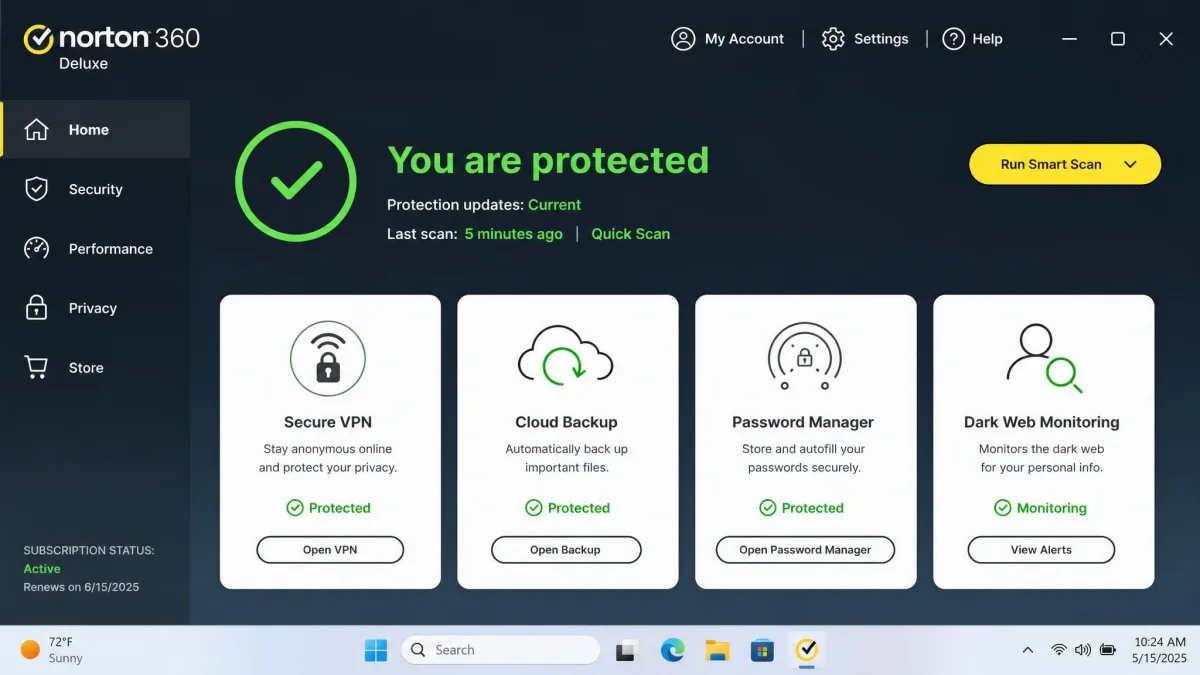Image resolution: width=1200 pixels, height=675 pixels.
Task: Click the Dark Web Monitoring person-search icon
Action: [1043, 358]
